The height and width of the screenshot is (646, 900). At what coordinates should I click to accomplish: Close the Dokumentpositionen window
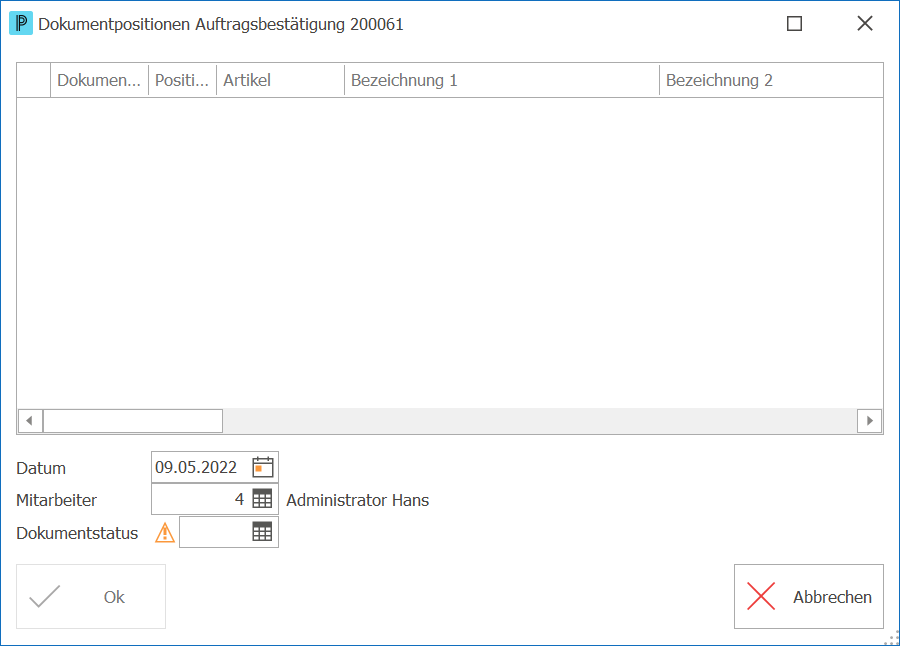864,24
